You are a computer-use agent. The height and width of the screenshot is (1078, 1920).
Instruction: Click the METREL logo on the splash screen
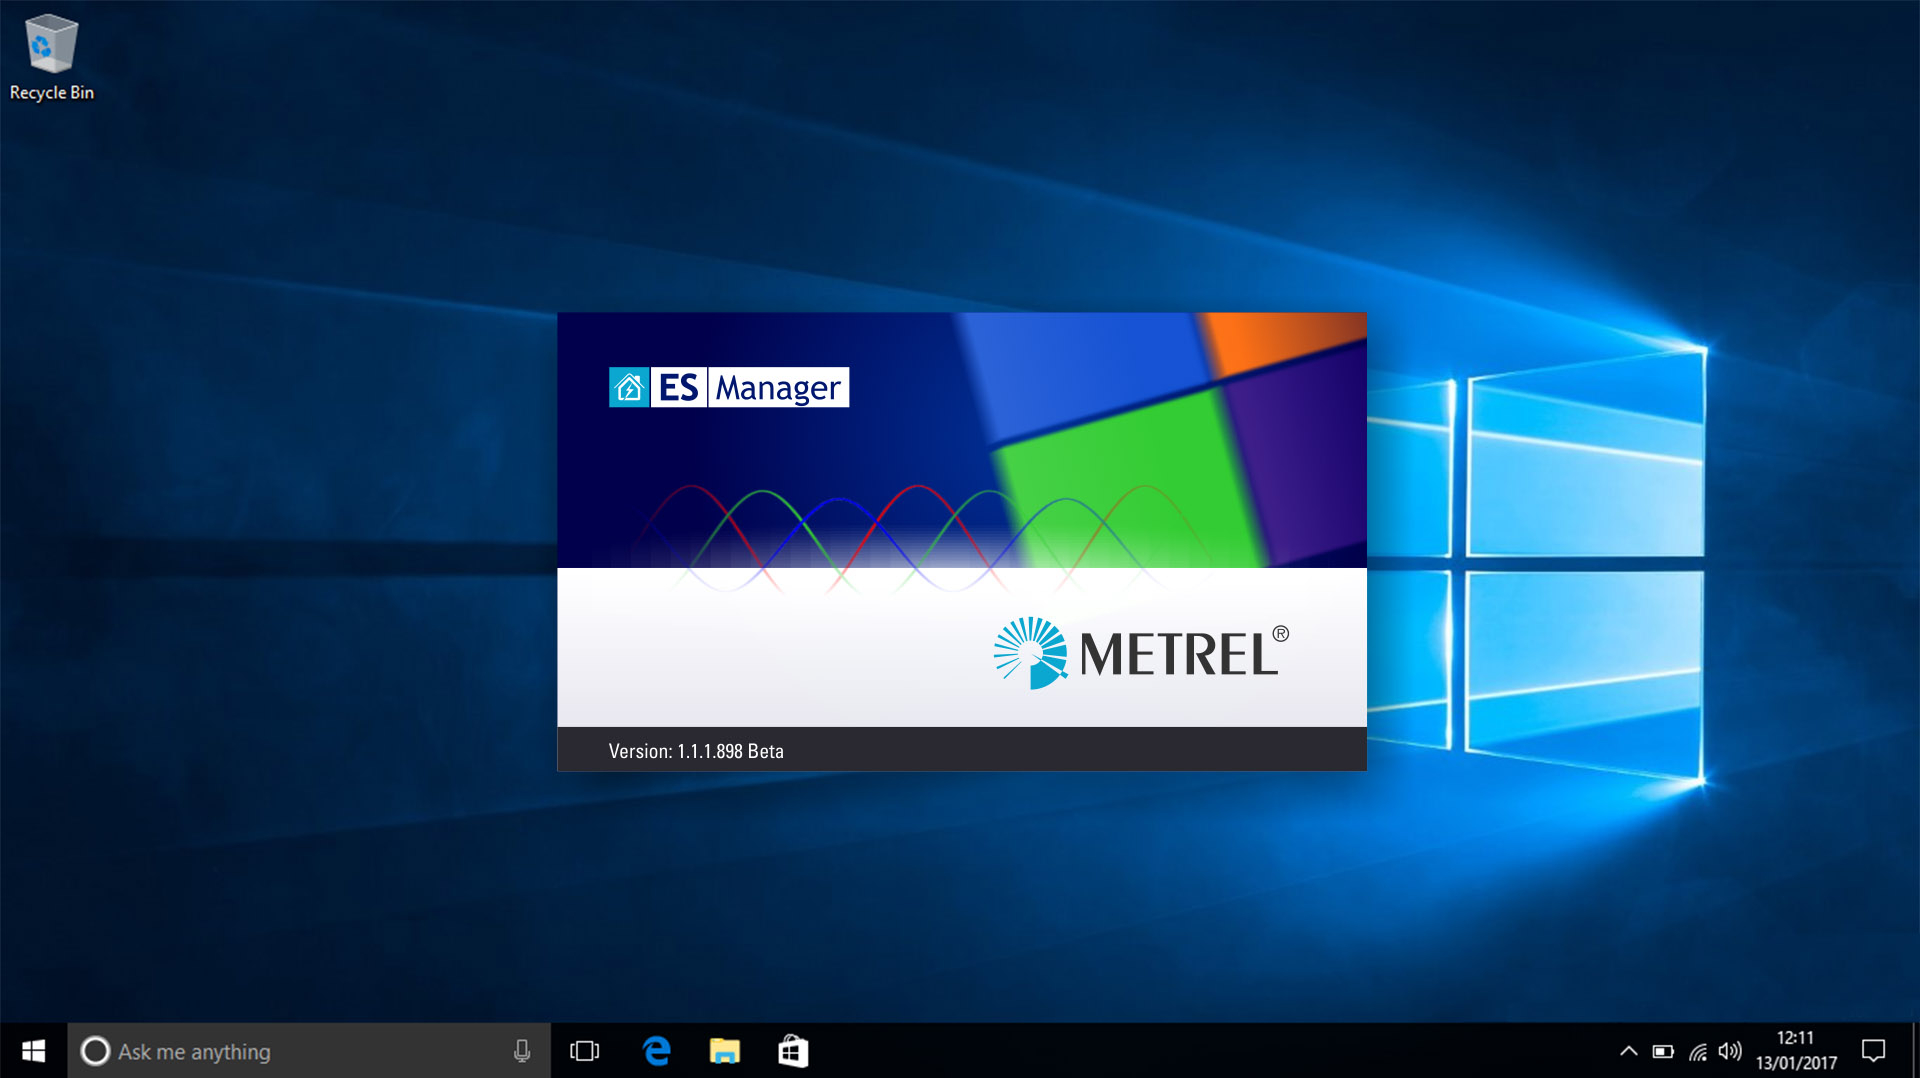pyautogui.click(x=1141, y=653)
